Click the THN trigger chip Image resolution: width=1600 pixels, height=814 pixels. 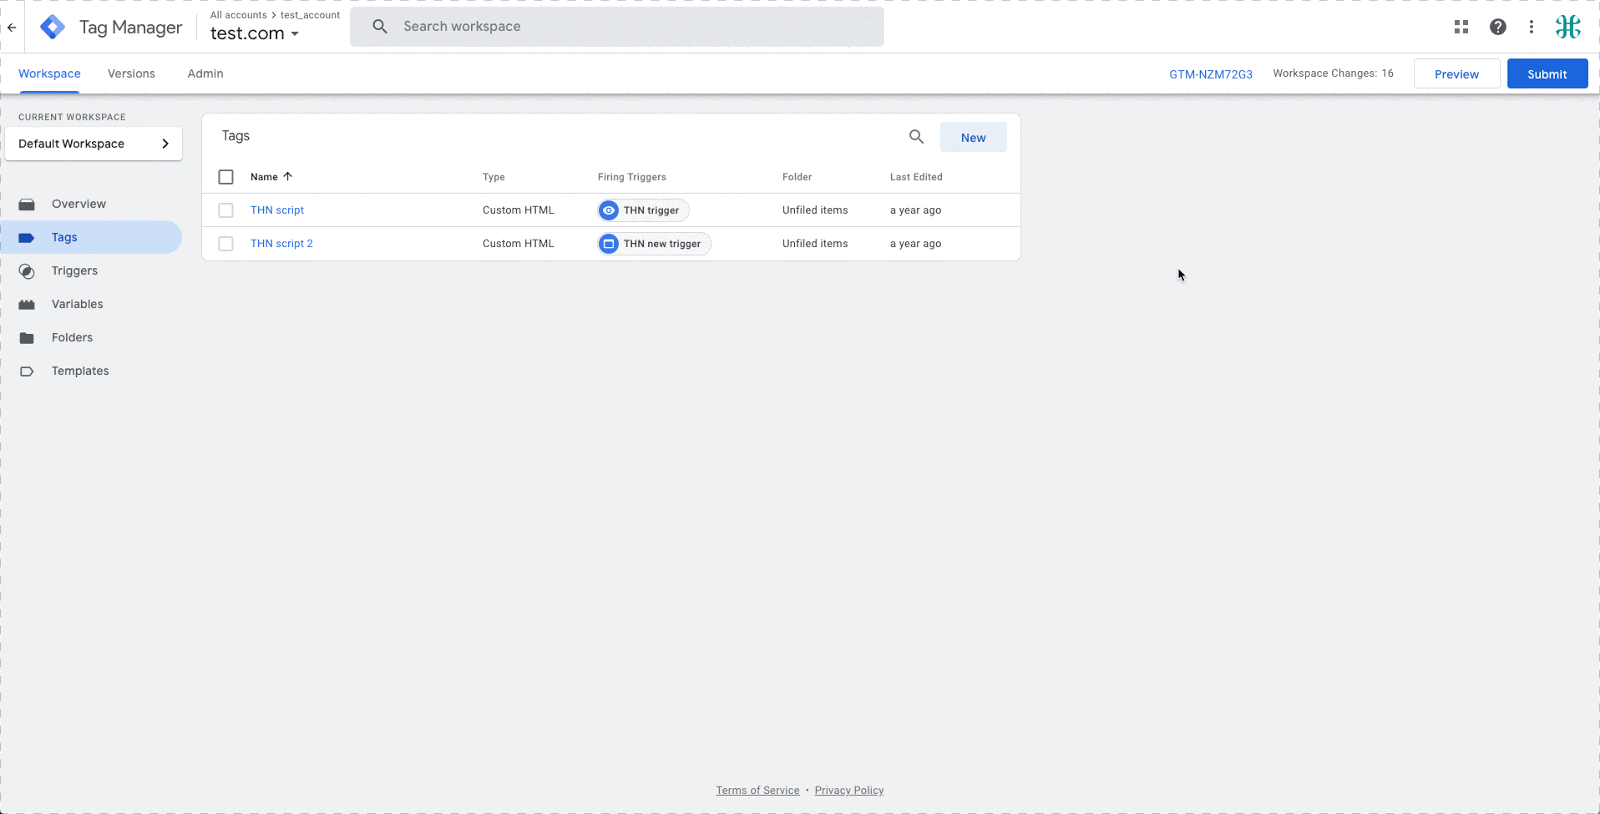[643, 210]
